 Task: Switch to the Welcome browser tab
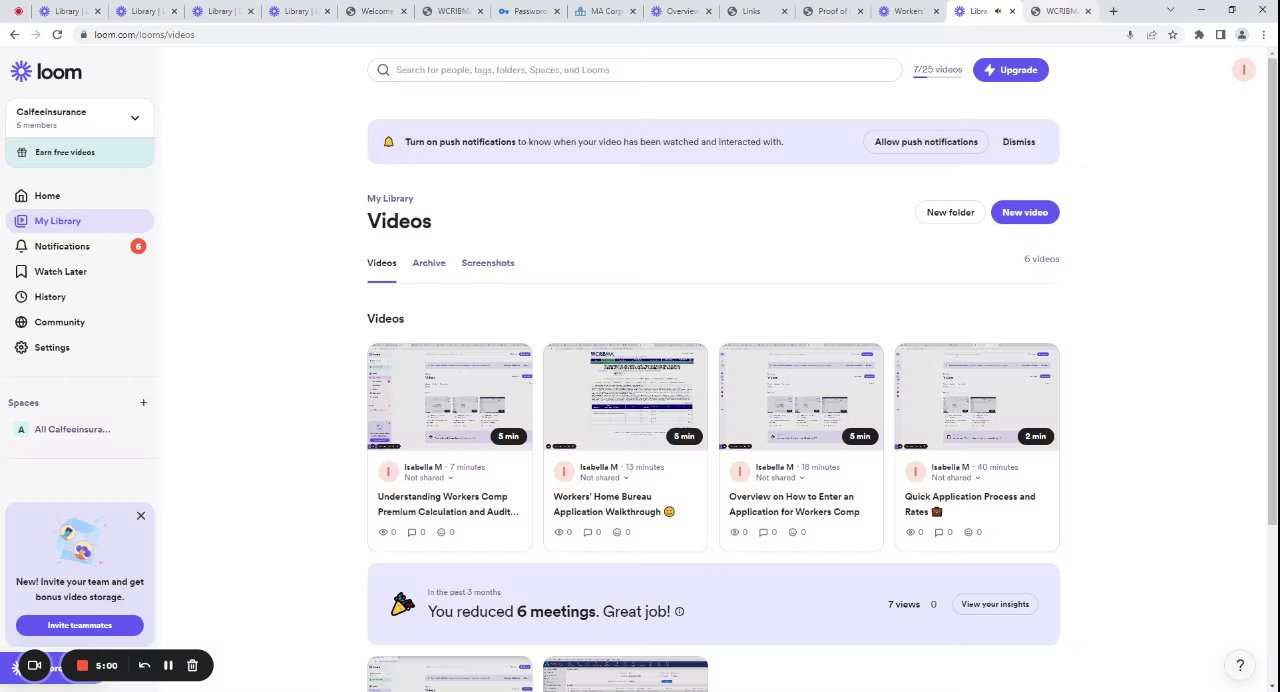tap(376, 11)
